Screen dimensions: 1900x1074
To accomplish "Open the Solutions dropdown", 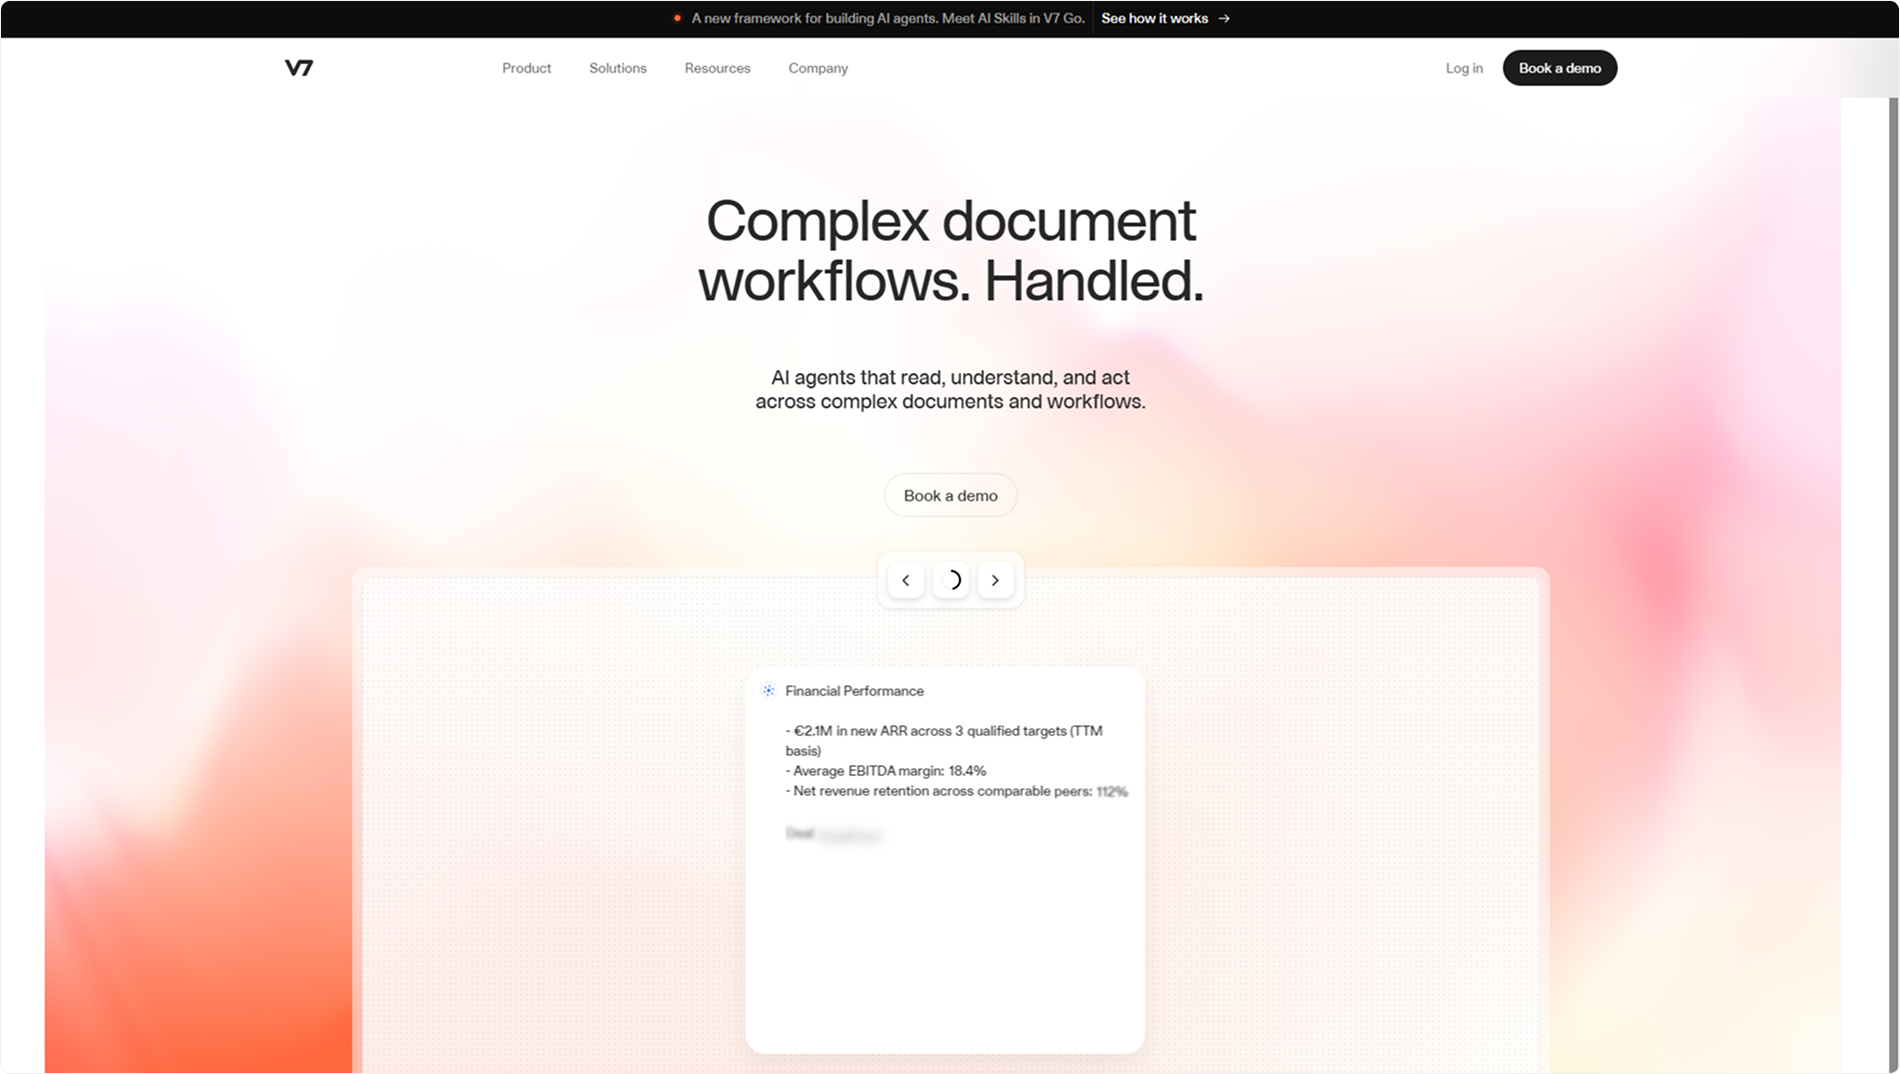I will [x=617, y=68].
